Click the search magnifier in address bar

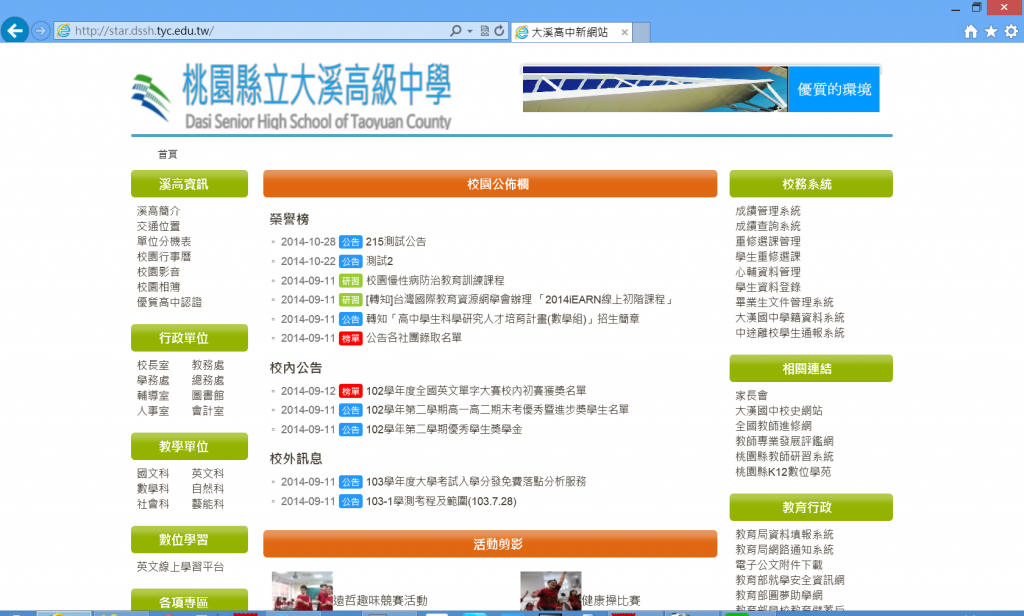click(x=456, y=31)
